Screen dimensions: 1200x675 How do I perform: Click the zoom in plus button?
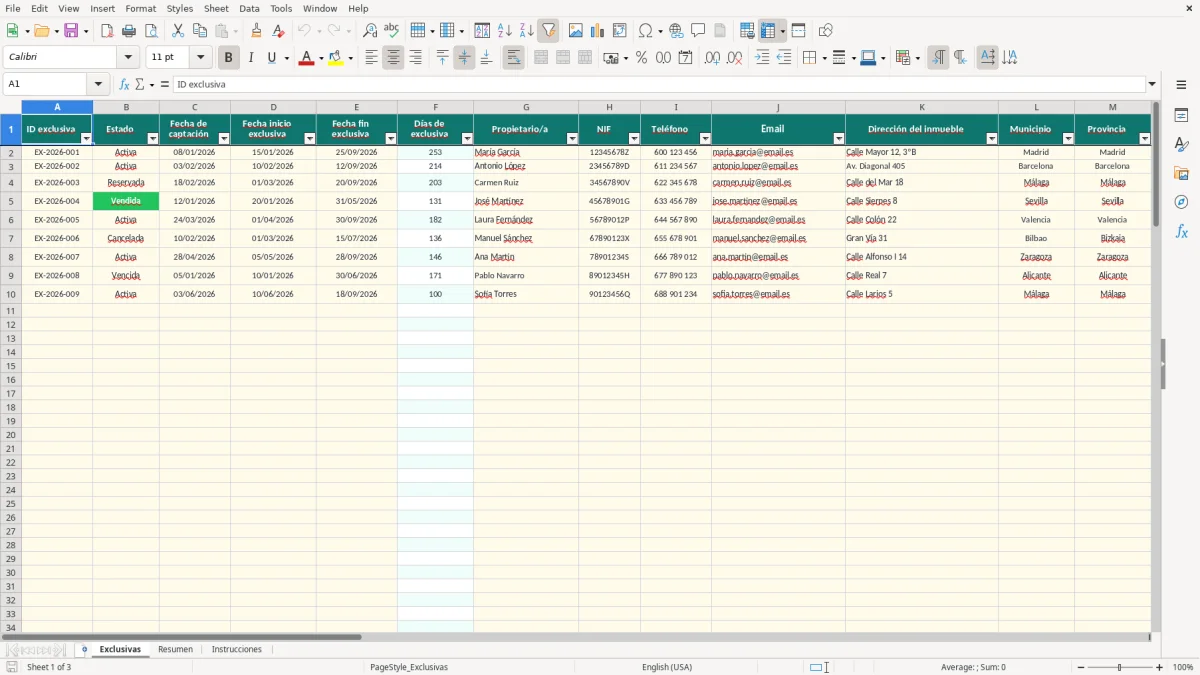(1160, 667)
